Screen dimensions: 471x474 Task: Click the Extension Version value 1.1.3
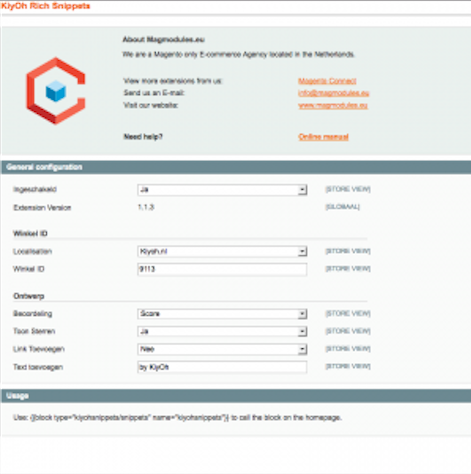click(146, 207)
